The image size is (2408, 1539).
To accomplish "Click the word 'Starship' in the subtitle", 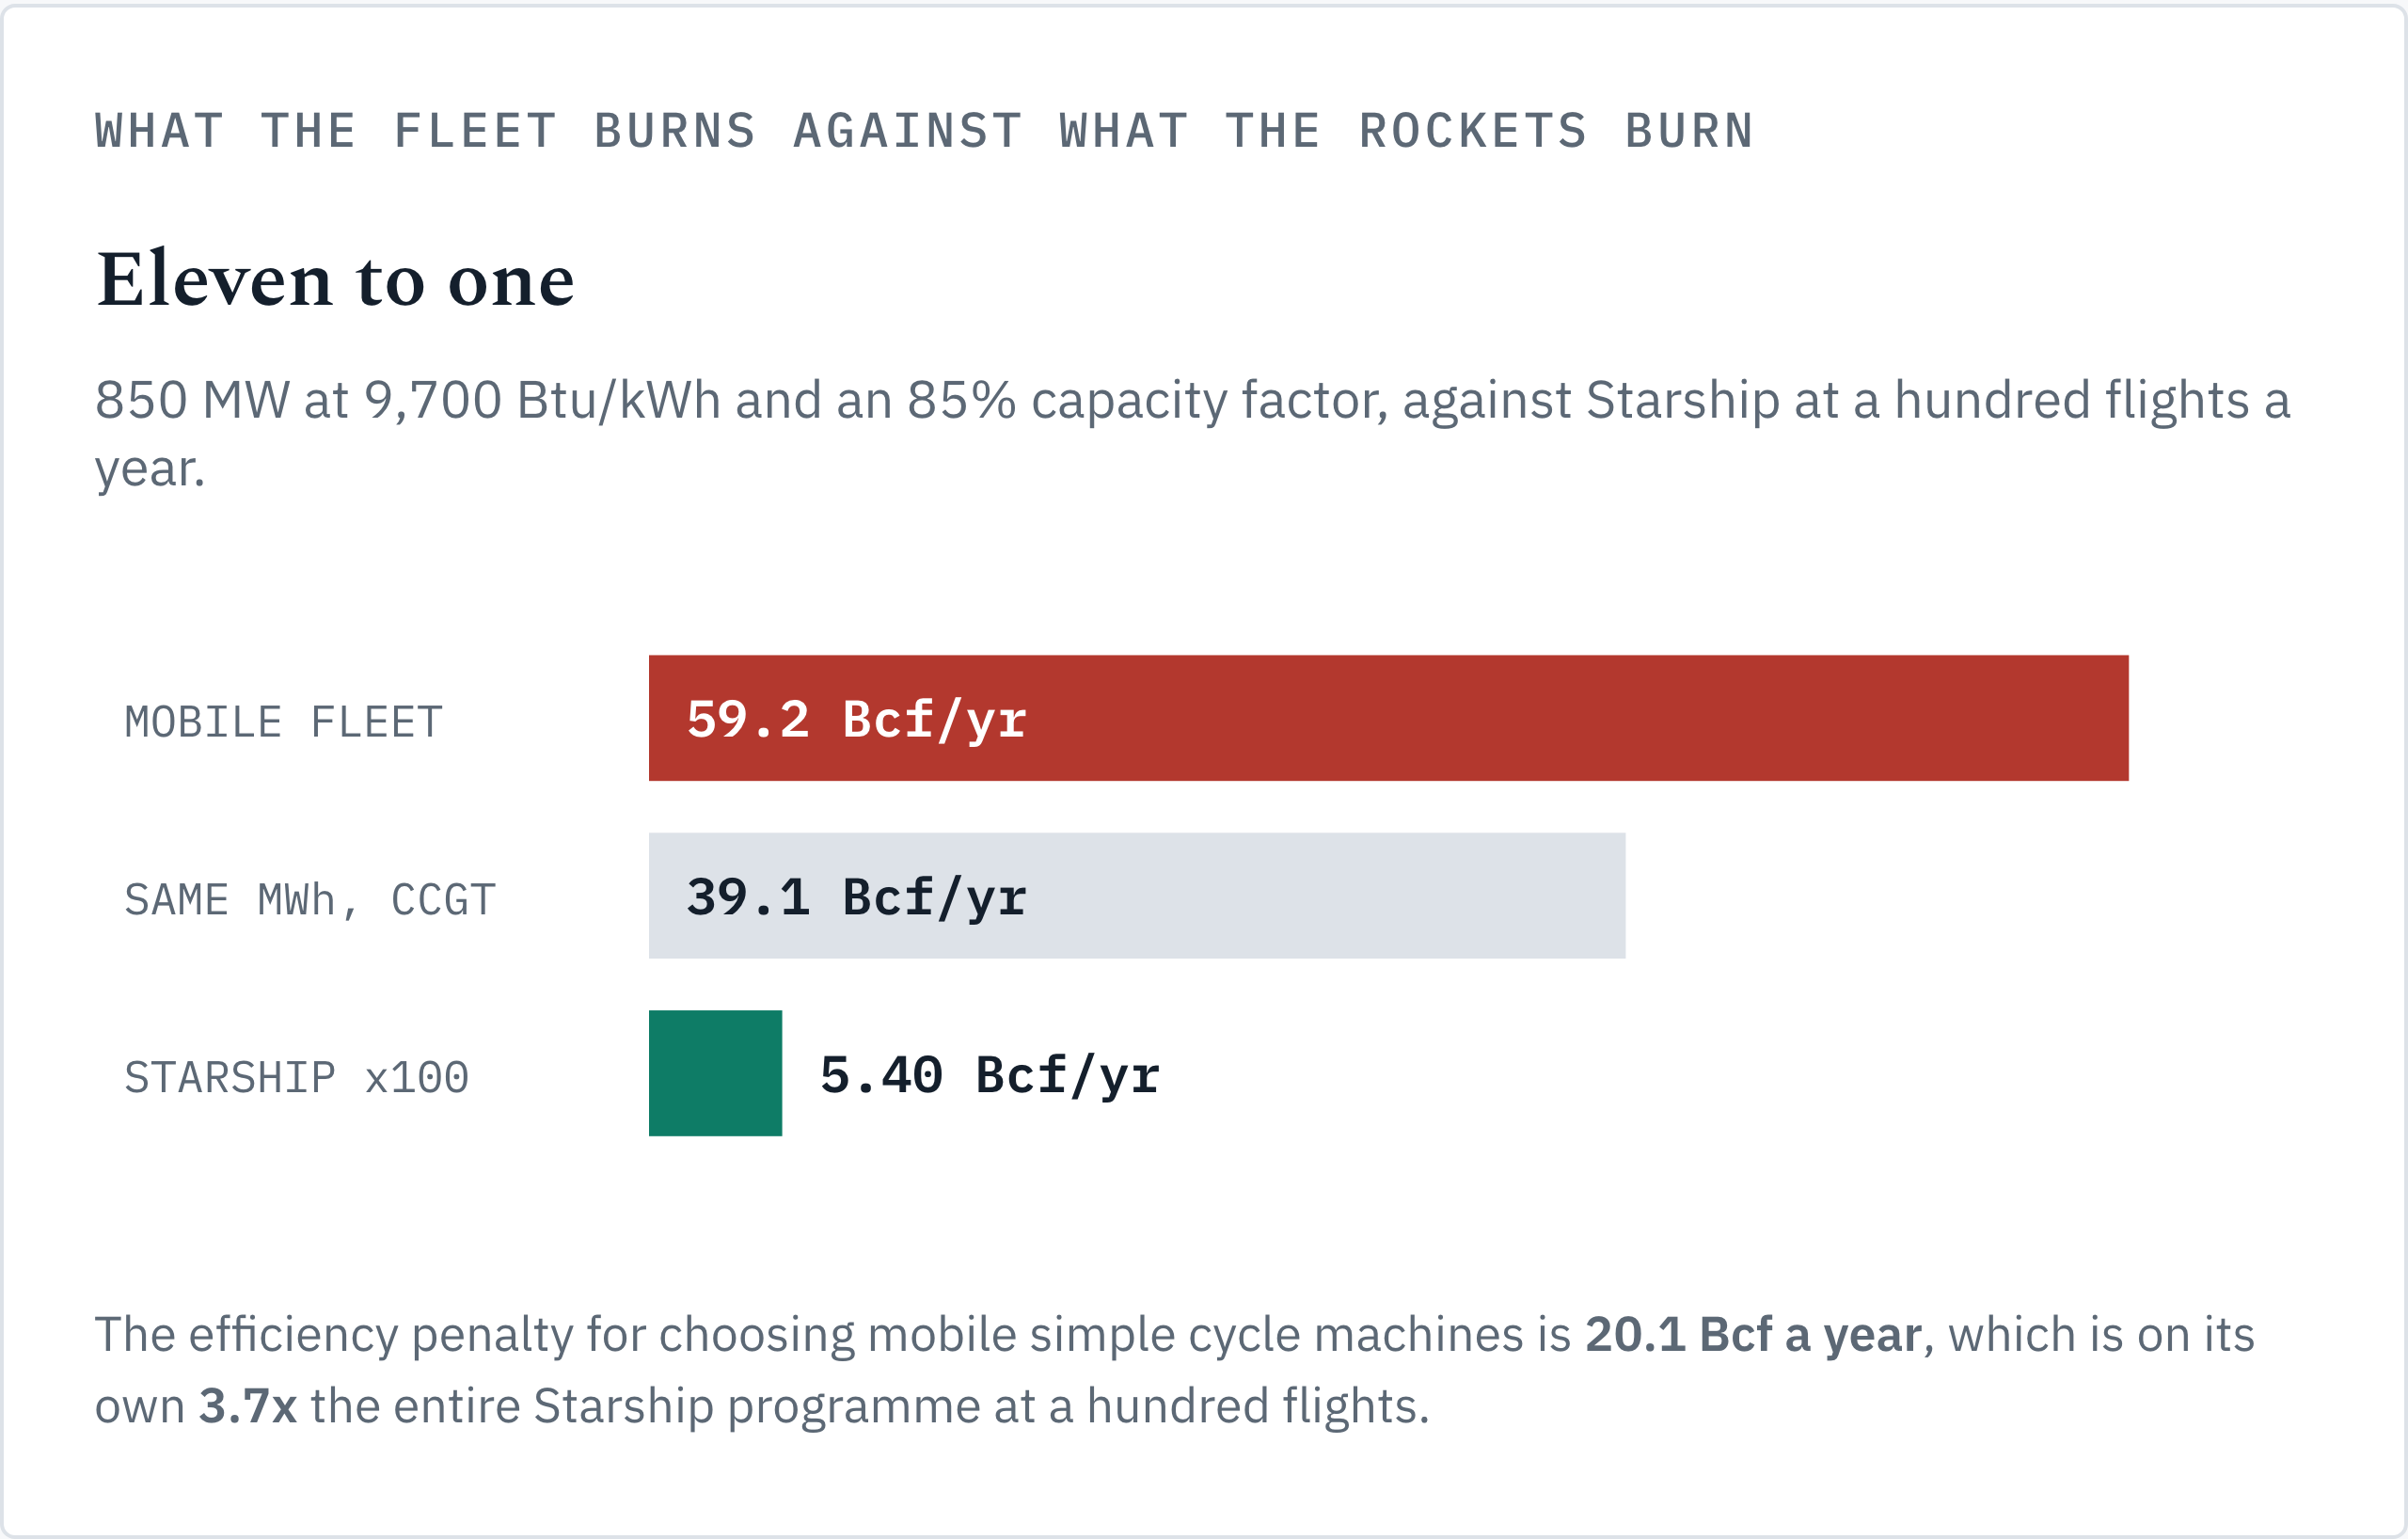I will pyautogui.click(x=1682, y=402).
